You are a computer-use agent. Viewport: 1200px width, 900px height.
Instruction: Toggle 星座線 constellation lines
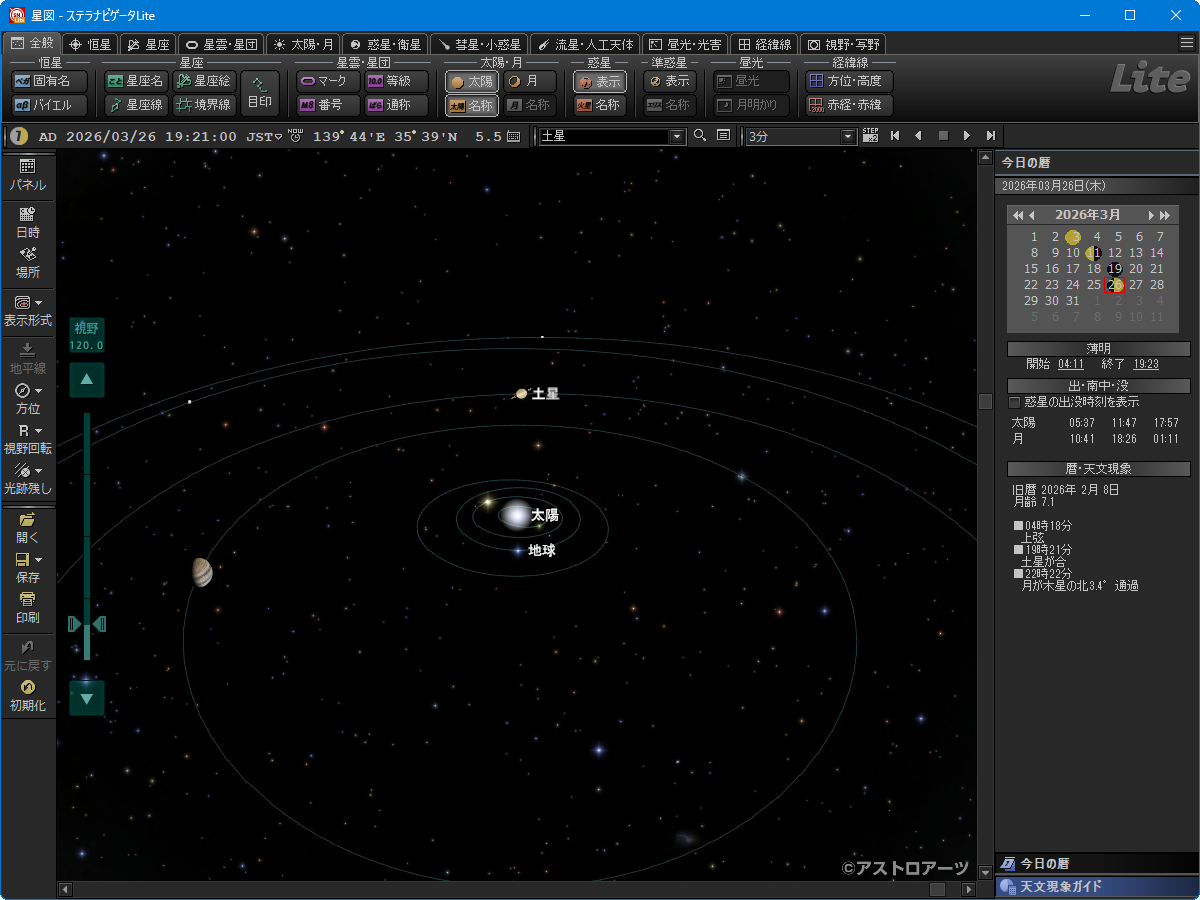tap(136, 105)
